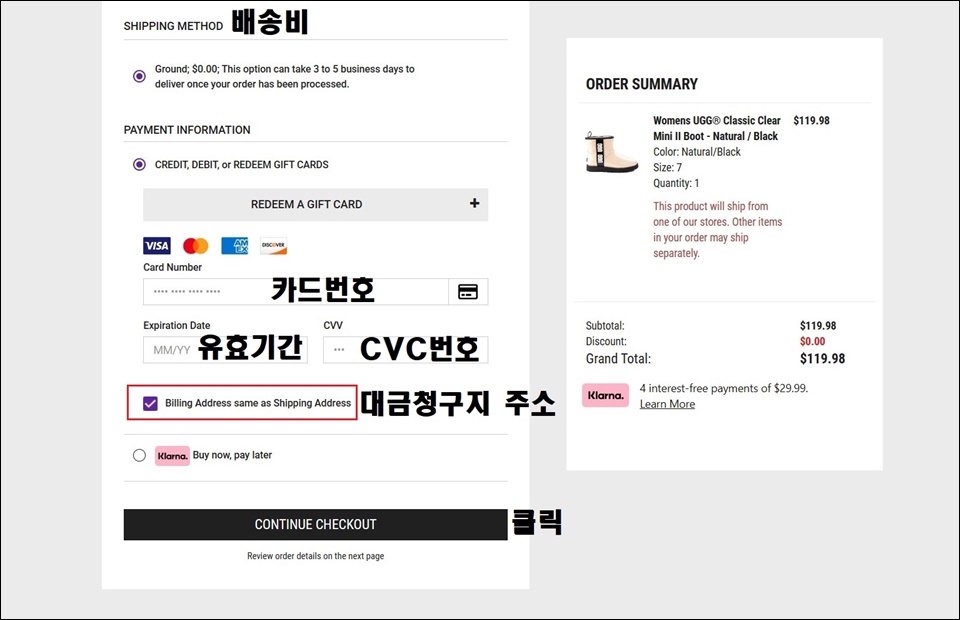Select the Ground shipping radio button
The width and height of the screenshot is (960, 620).
[140, 77]
